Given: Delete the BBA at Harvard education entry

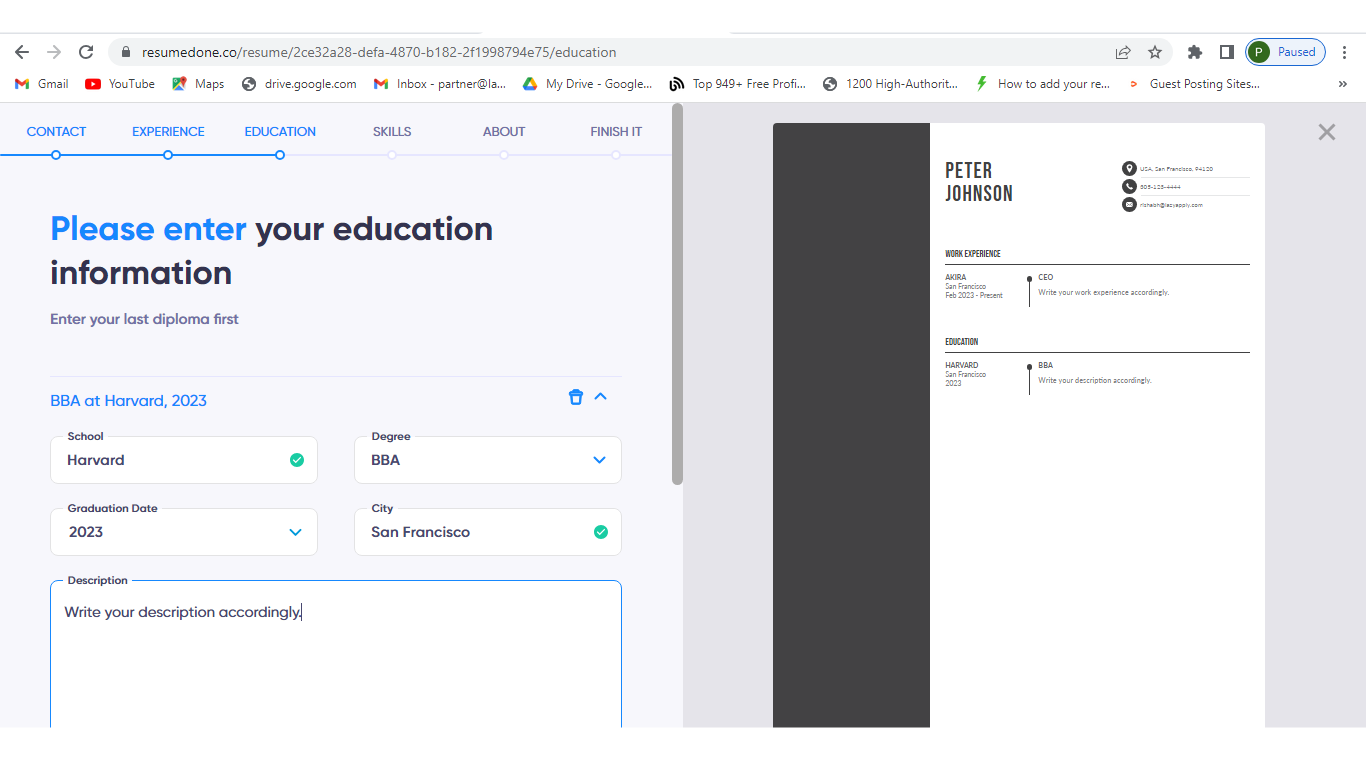Looking at the screenshot, I should (x=575, y=397).
